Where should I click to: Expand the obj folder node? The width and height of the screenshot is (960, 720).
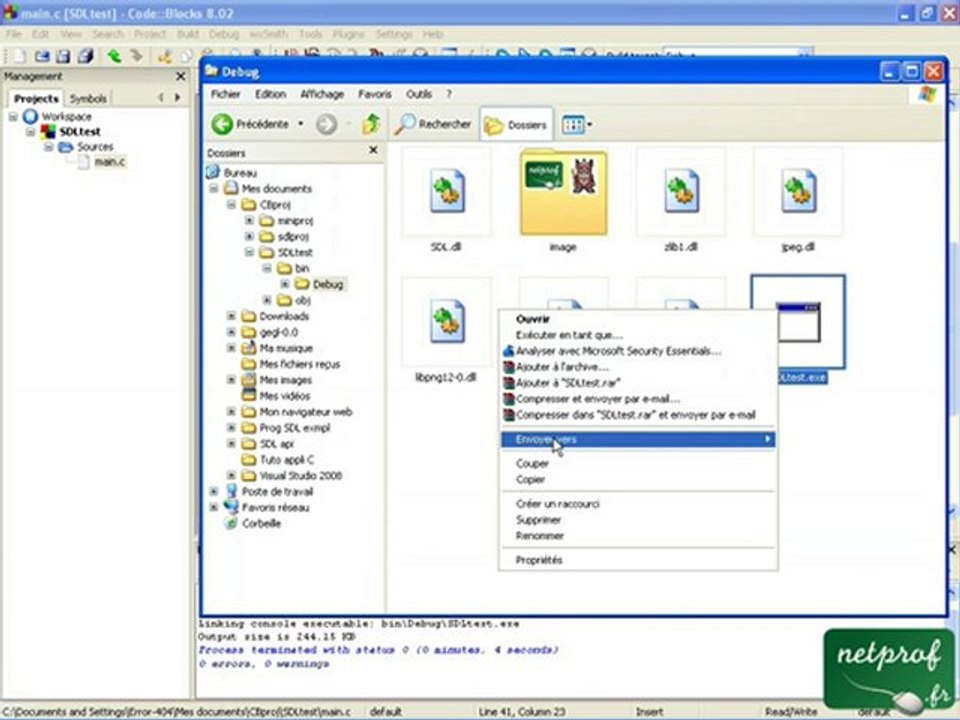coord(267,300)
